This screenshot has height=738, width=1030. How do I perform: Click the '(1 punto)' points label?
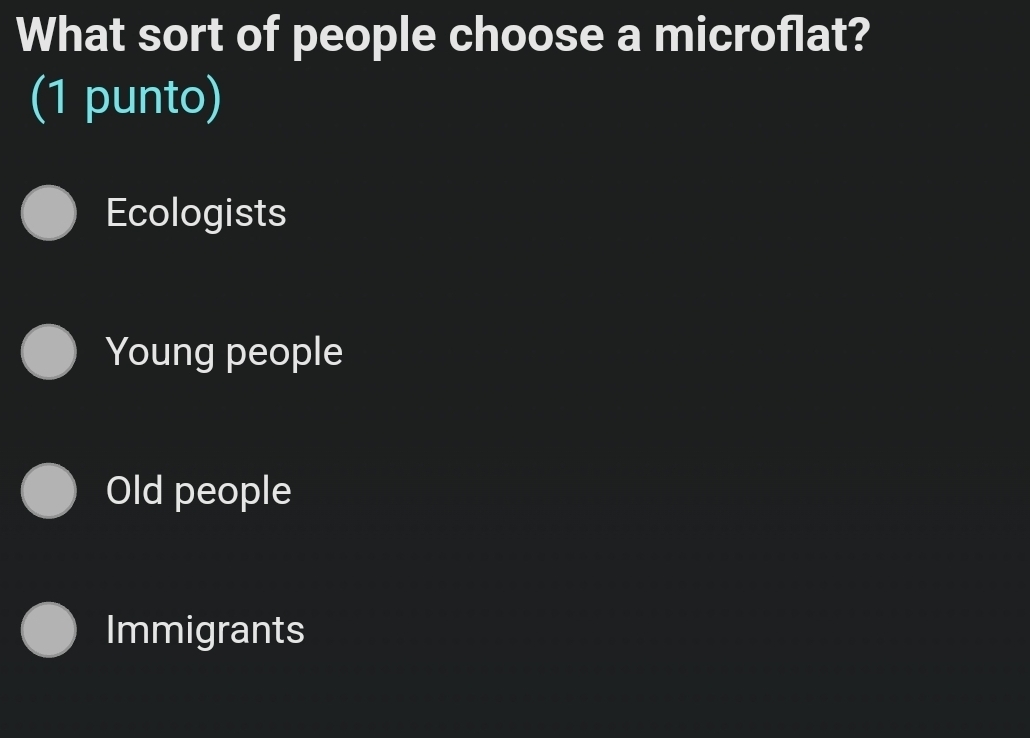(x=126, y=98)
